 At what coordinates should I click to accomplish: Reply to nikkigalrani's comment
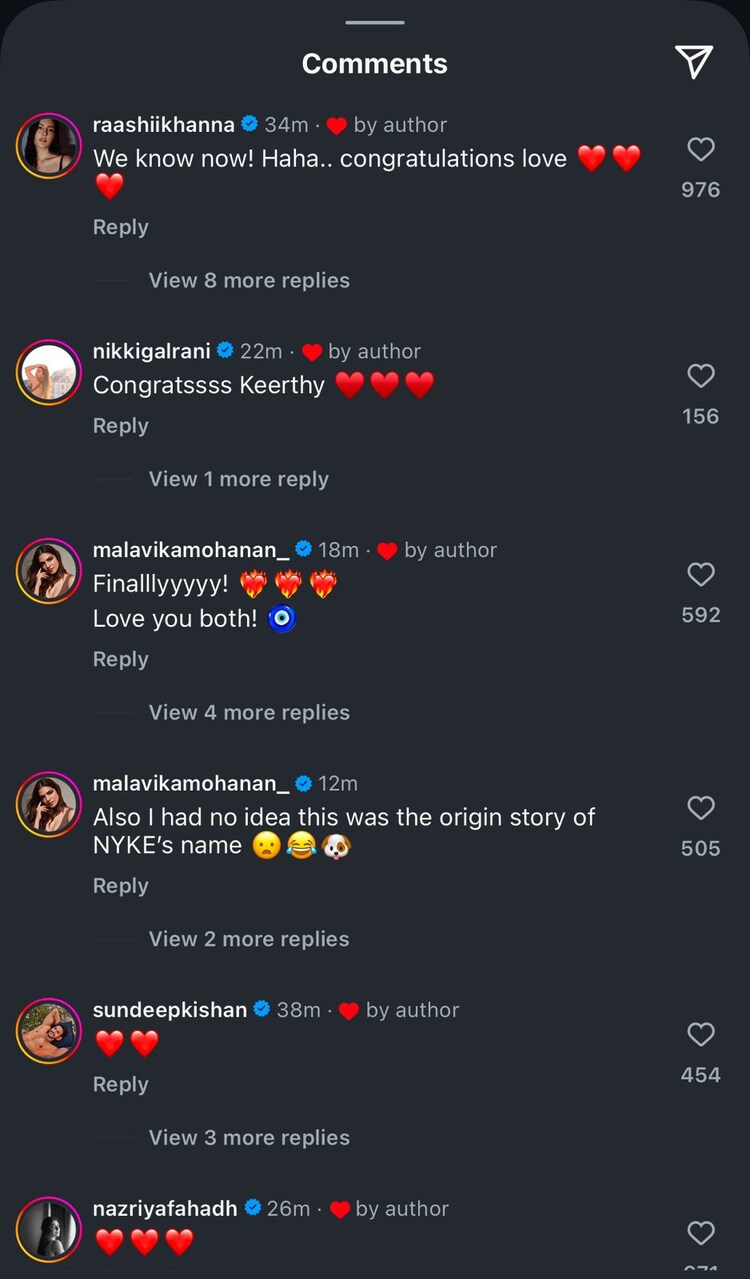click(120, 426)
